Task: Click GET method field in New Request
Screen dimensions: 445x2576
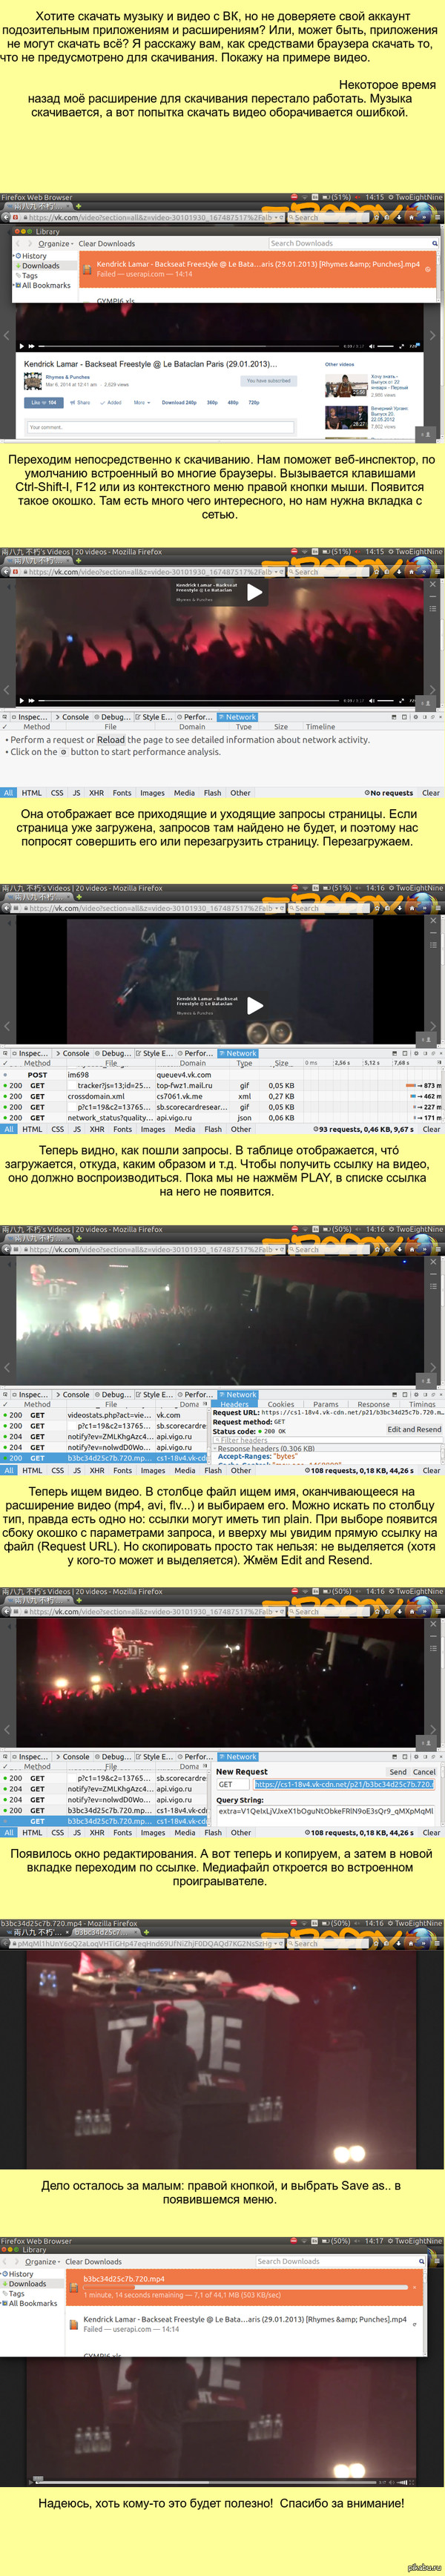Action: point(233,1784)
